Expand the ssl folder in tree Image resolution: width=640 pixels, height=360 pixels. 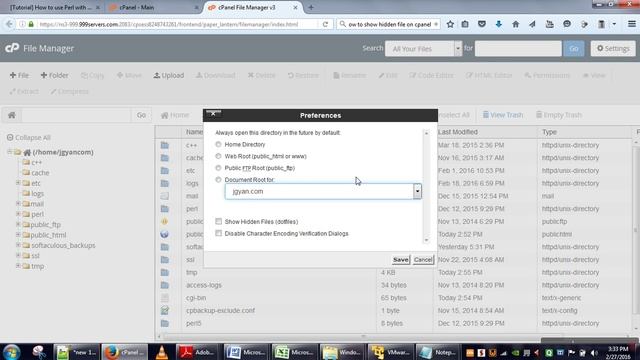click(x=18, y=255)
